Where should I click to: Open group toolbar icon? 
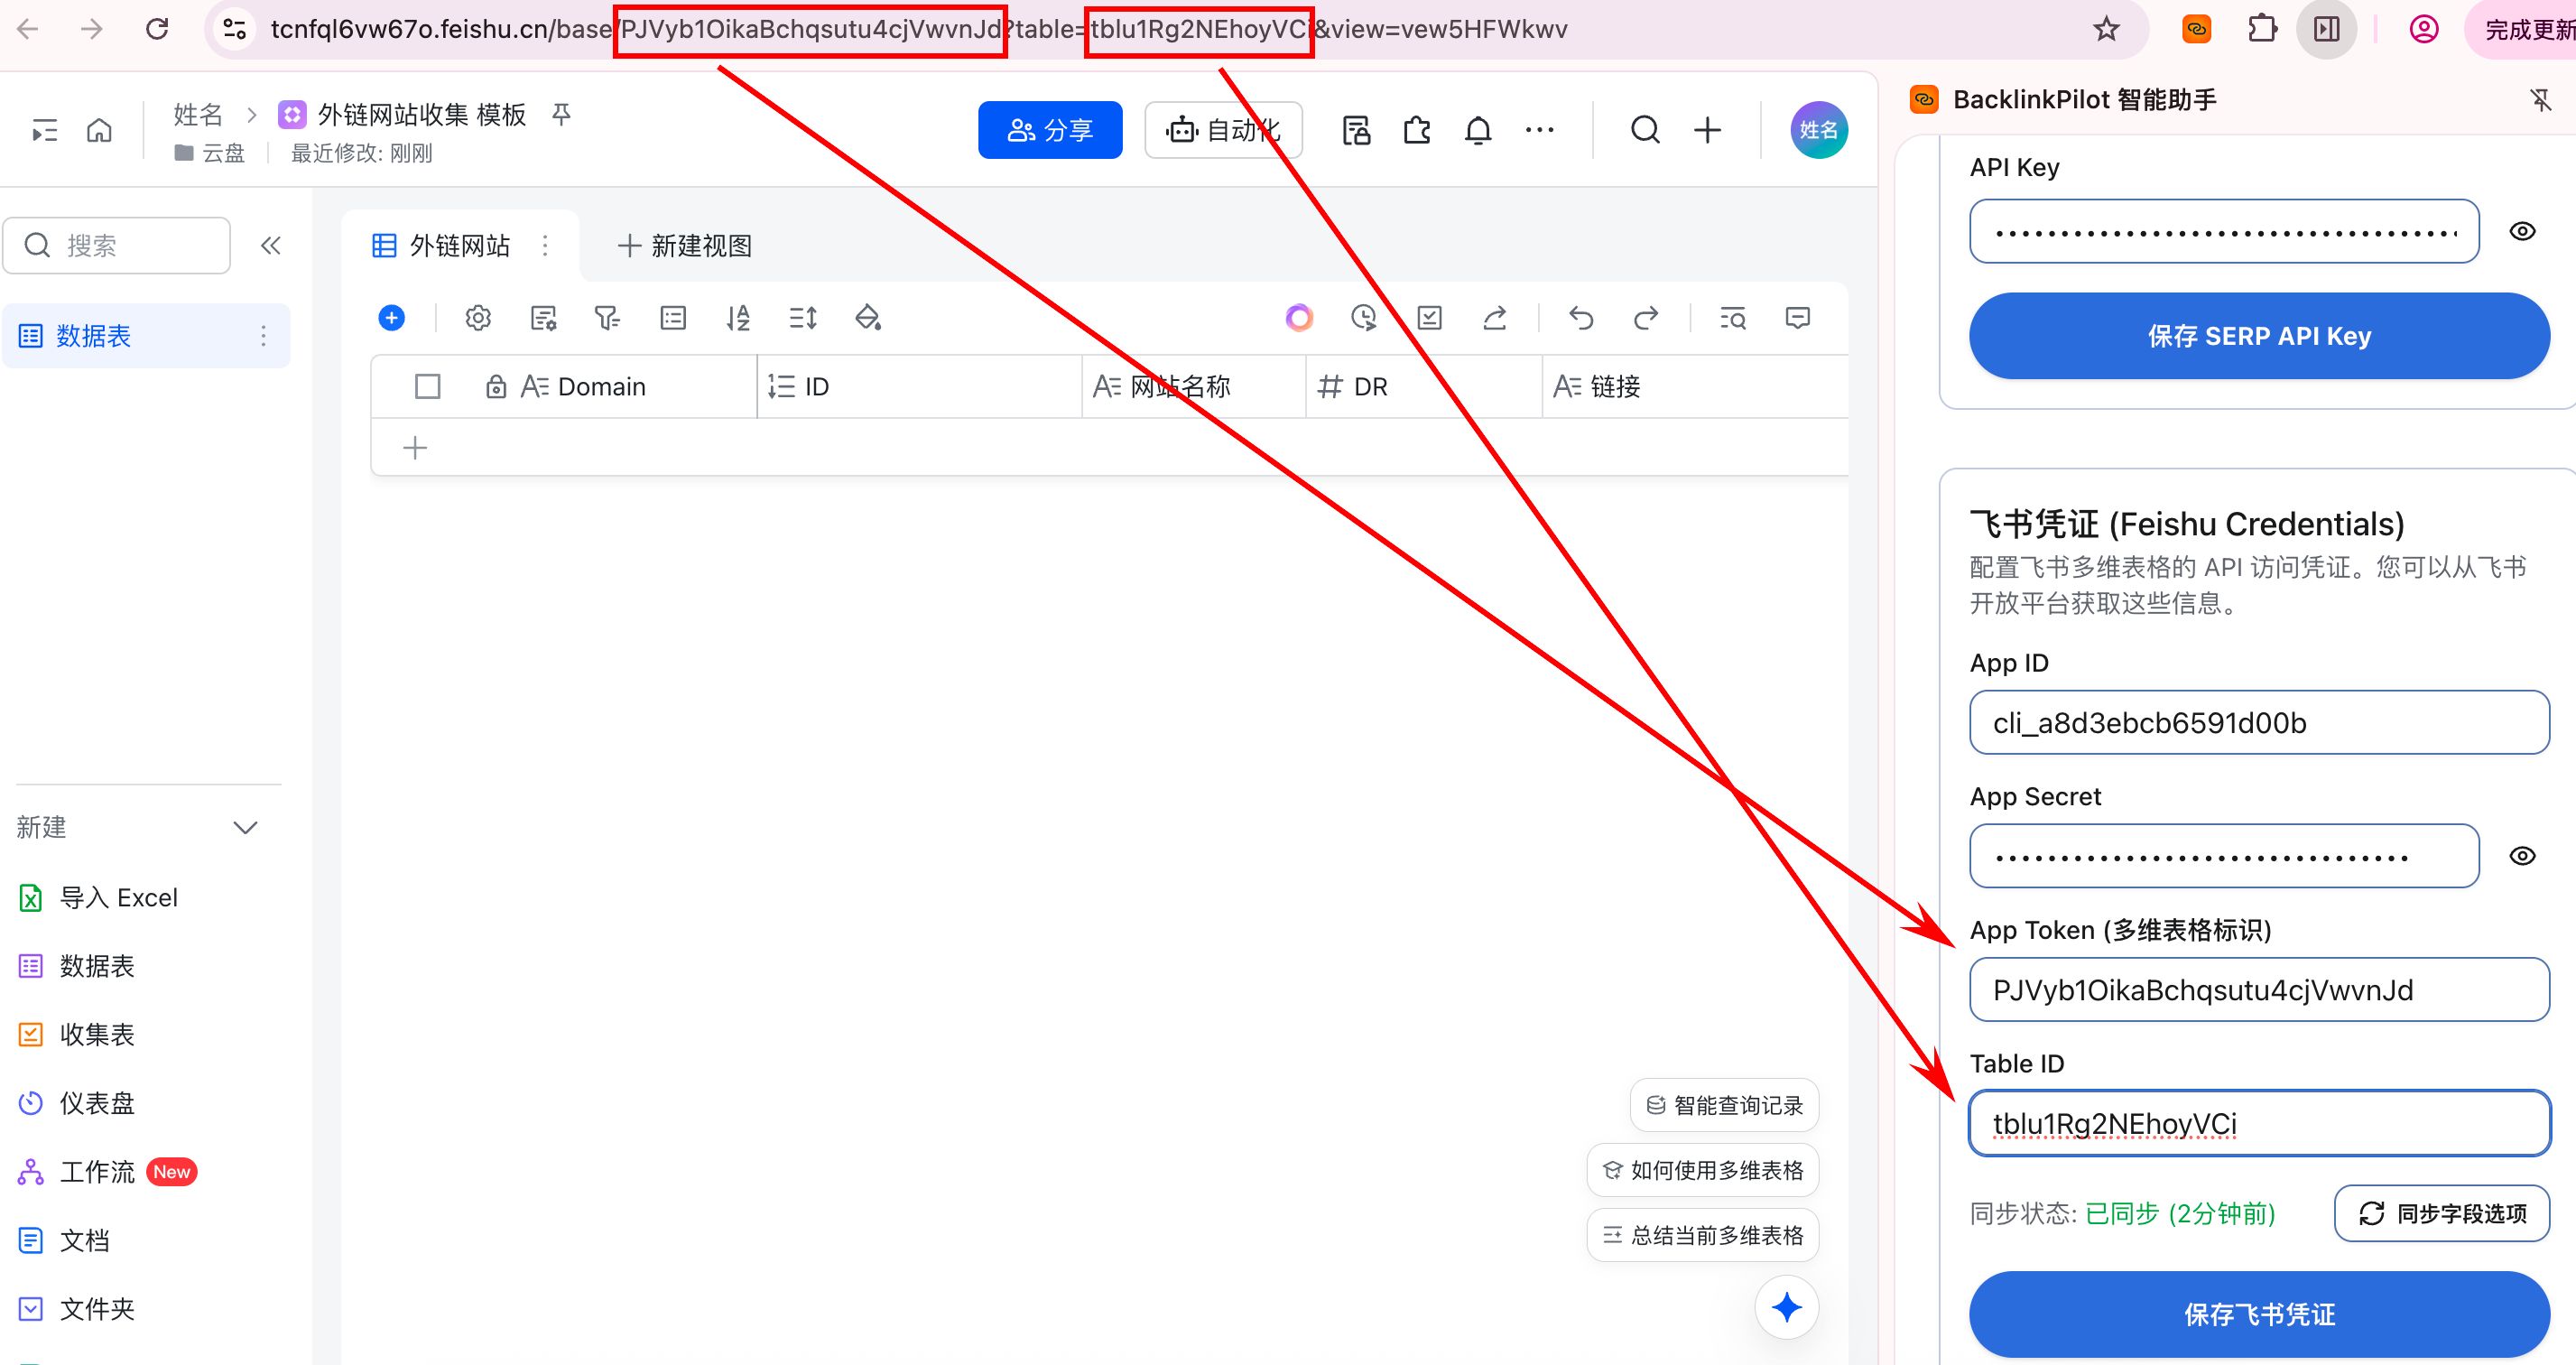pos(673,318)
